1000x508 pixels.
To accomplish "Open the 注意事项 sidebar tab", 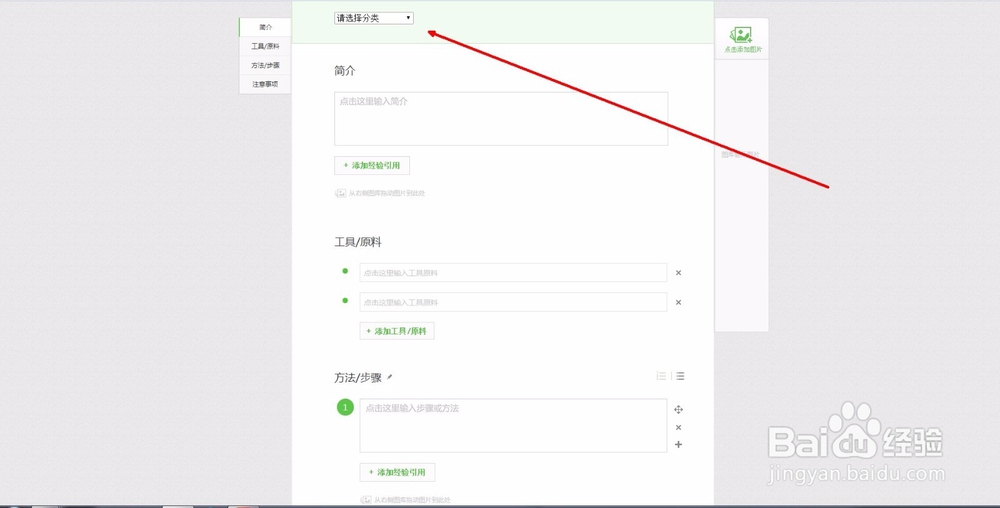I will tap(265, 84).
